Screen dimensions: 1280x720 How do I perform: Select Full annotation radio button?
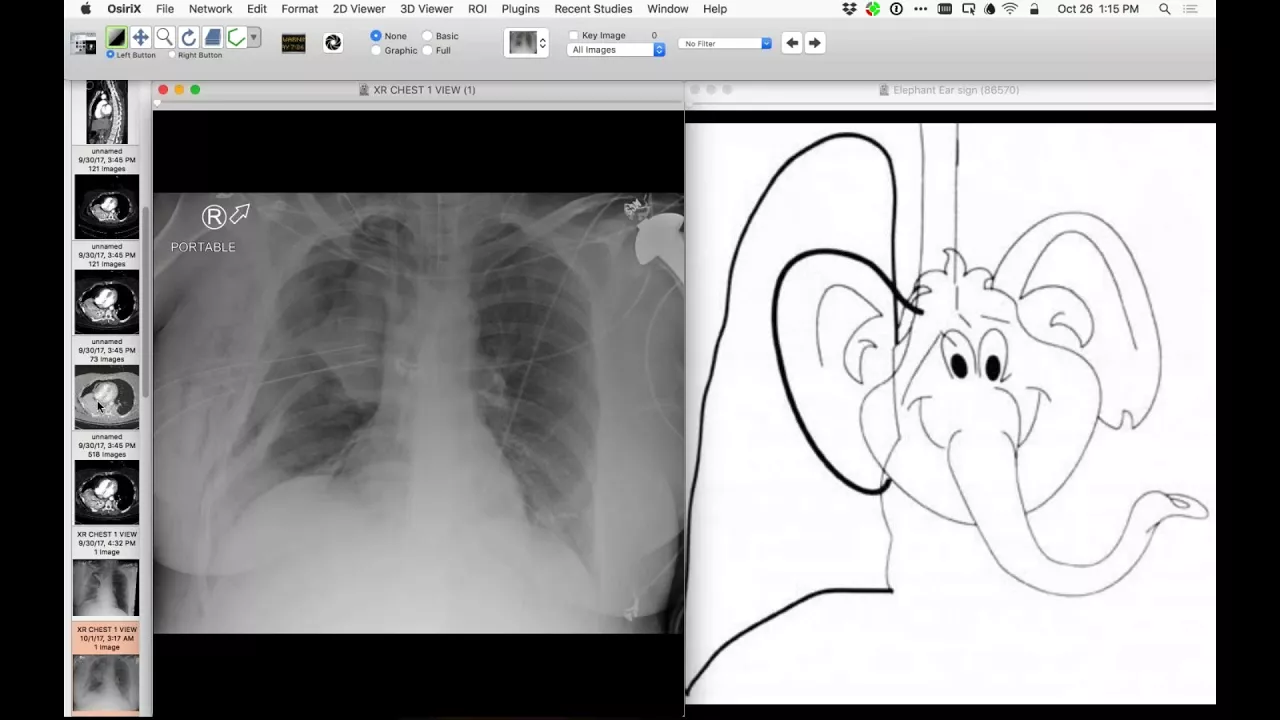(427, 50)
